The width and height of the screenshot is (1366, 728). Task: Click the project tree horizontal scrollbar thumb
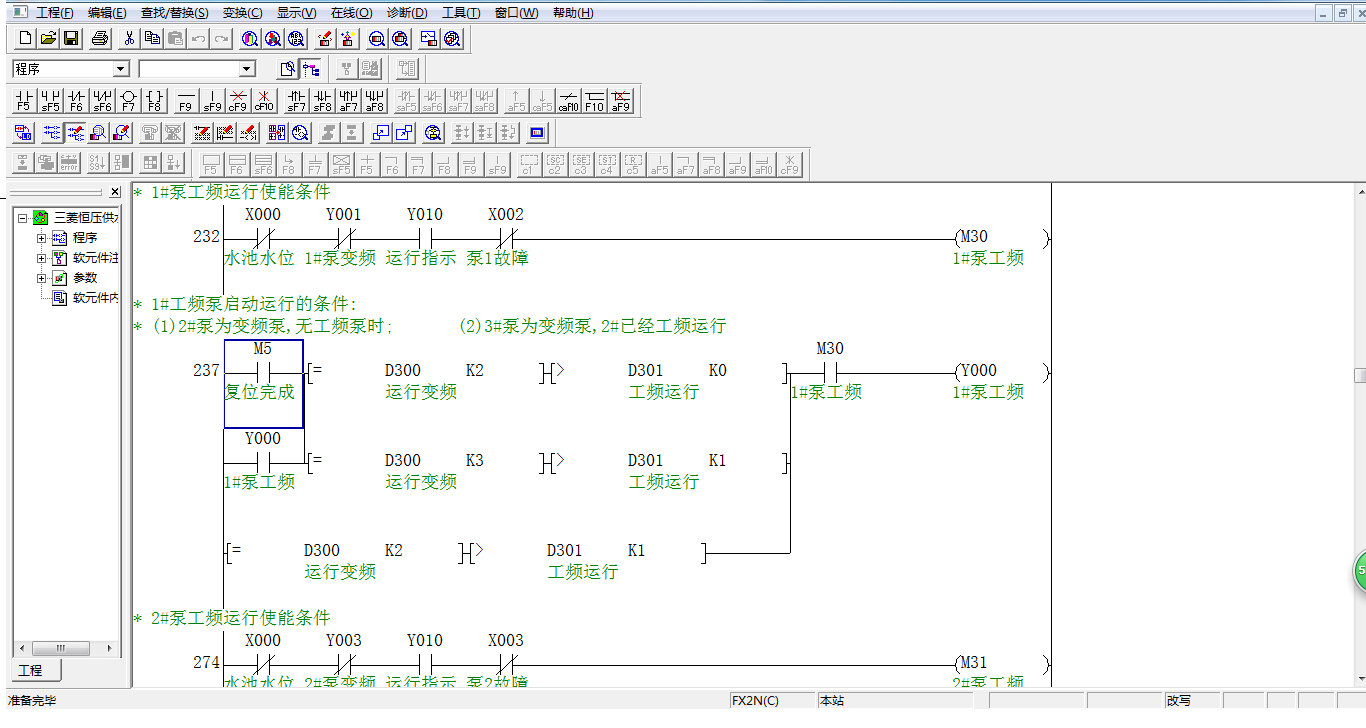pyautogui.click(x=61, y=649)
